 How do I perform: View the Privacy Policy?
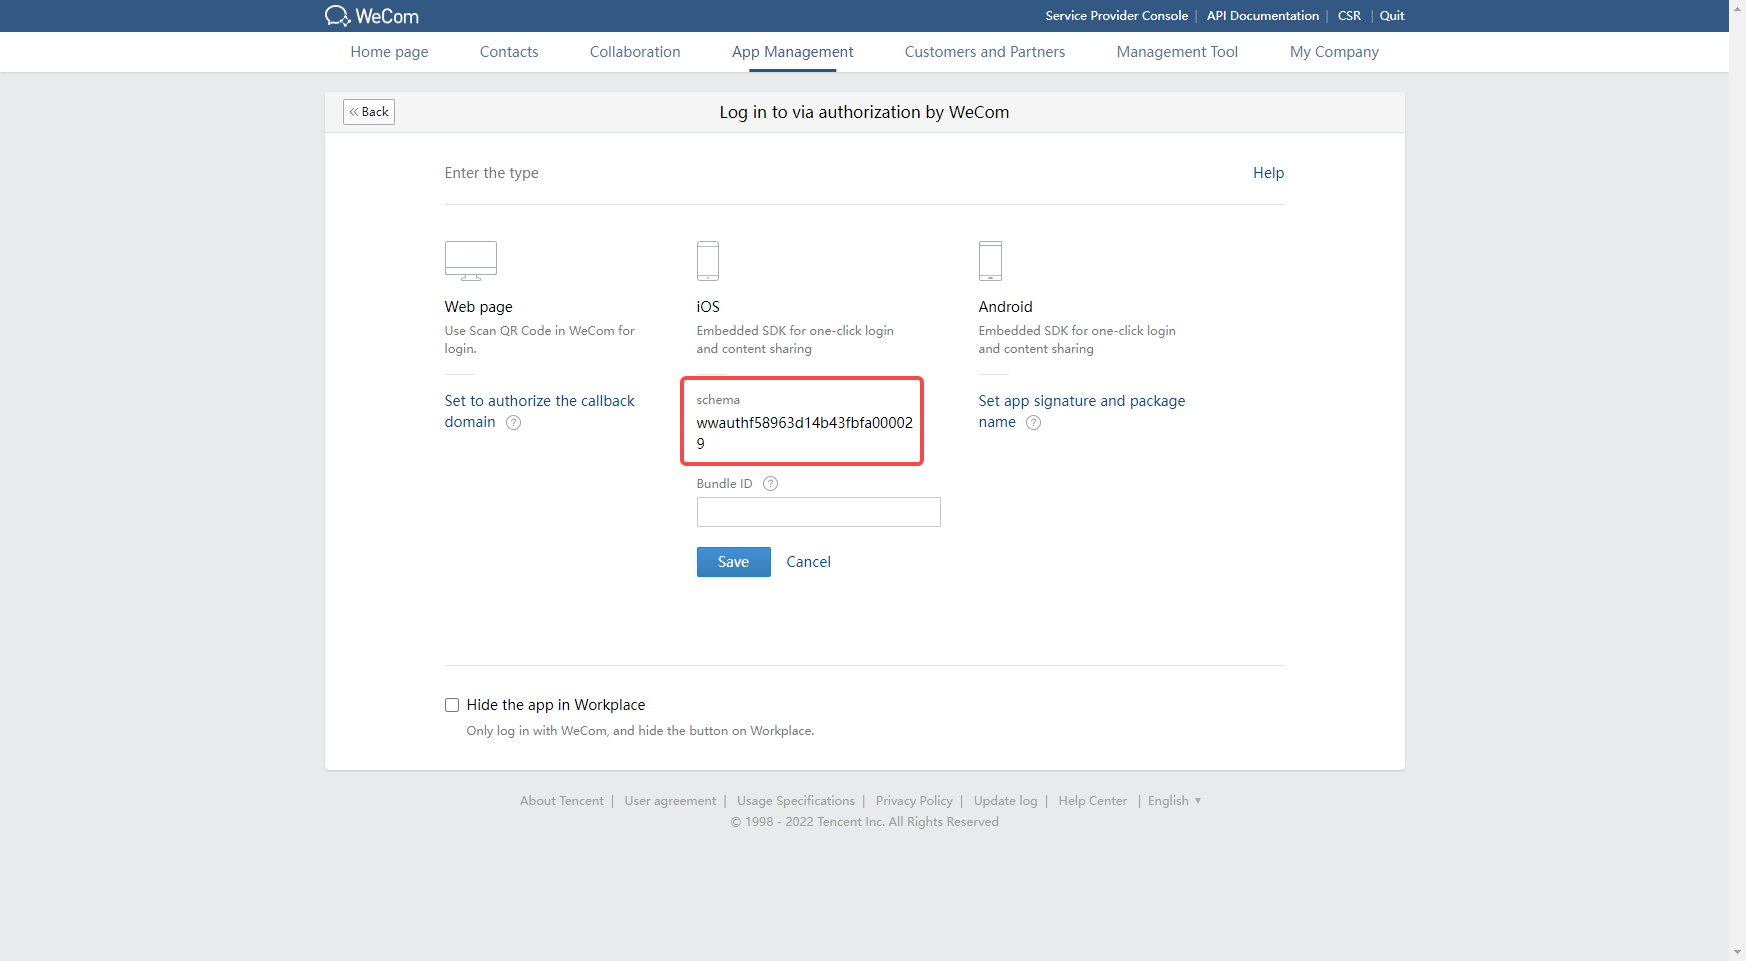tap(913, 800)
